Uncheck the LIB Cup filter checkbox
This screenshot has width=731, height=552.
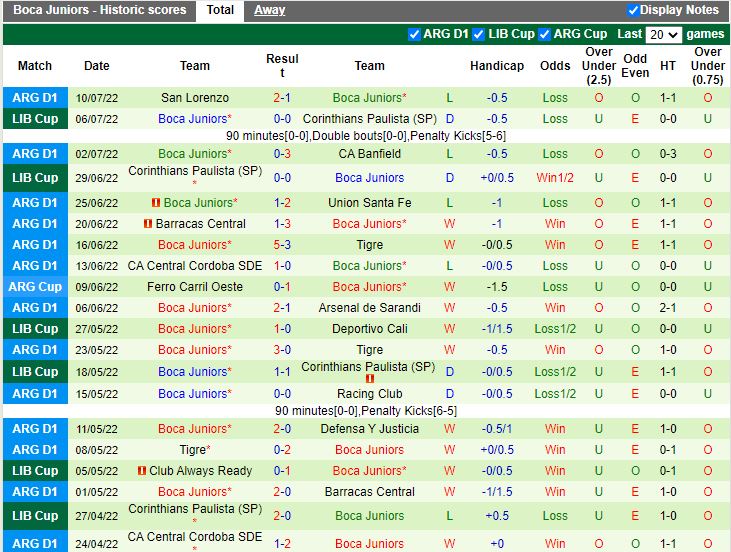[479, 34]
